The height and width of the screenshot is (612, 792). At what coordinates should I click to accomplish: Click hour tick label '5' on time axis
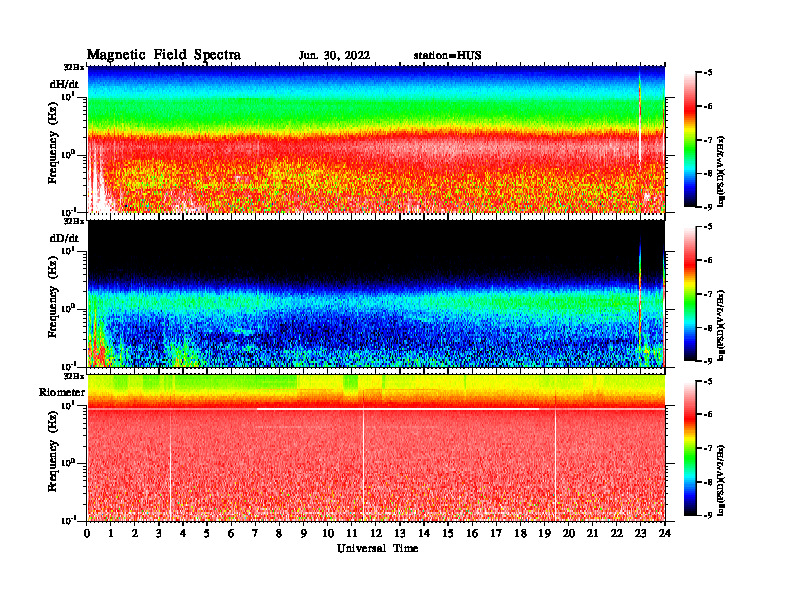click(207, 533)
